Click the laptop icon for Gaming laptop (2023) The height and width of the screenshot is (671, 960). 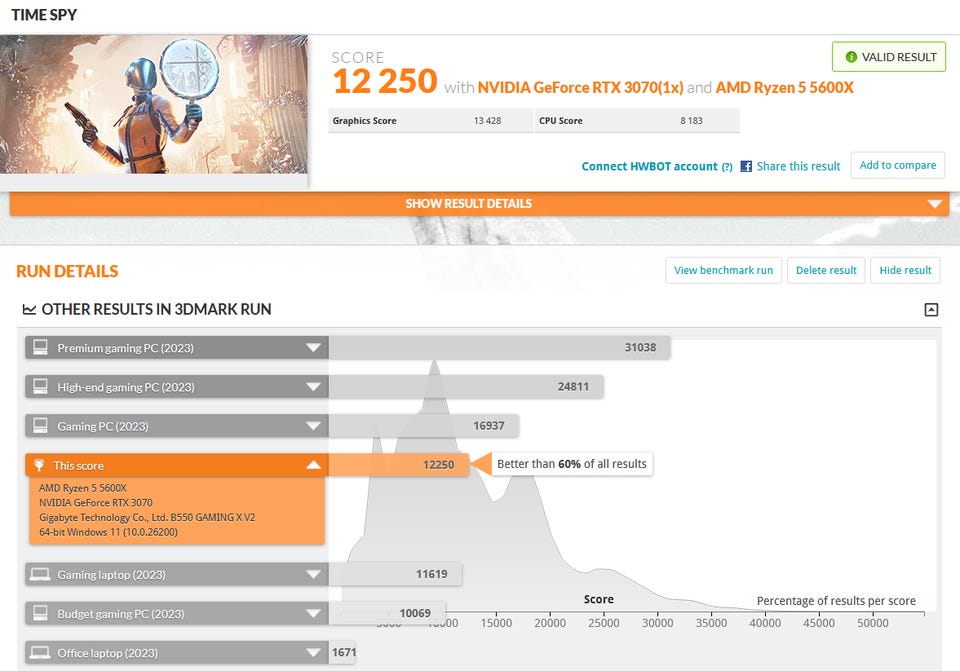(x=40, y=574)
